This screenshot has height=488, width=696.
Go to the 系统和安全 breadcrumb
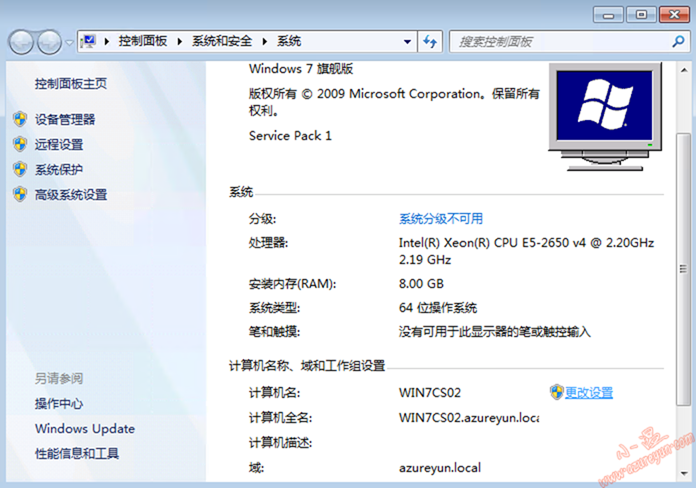coord(221,41)
